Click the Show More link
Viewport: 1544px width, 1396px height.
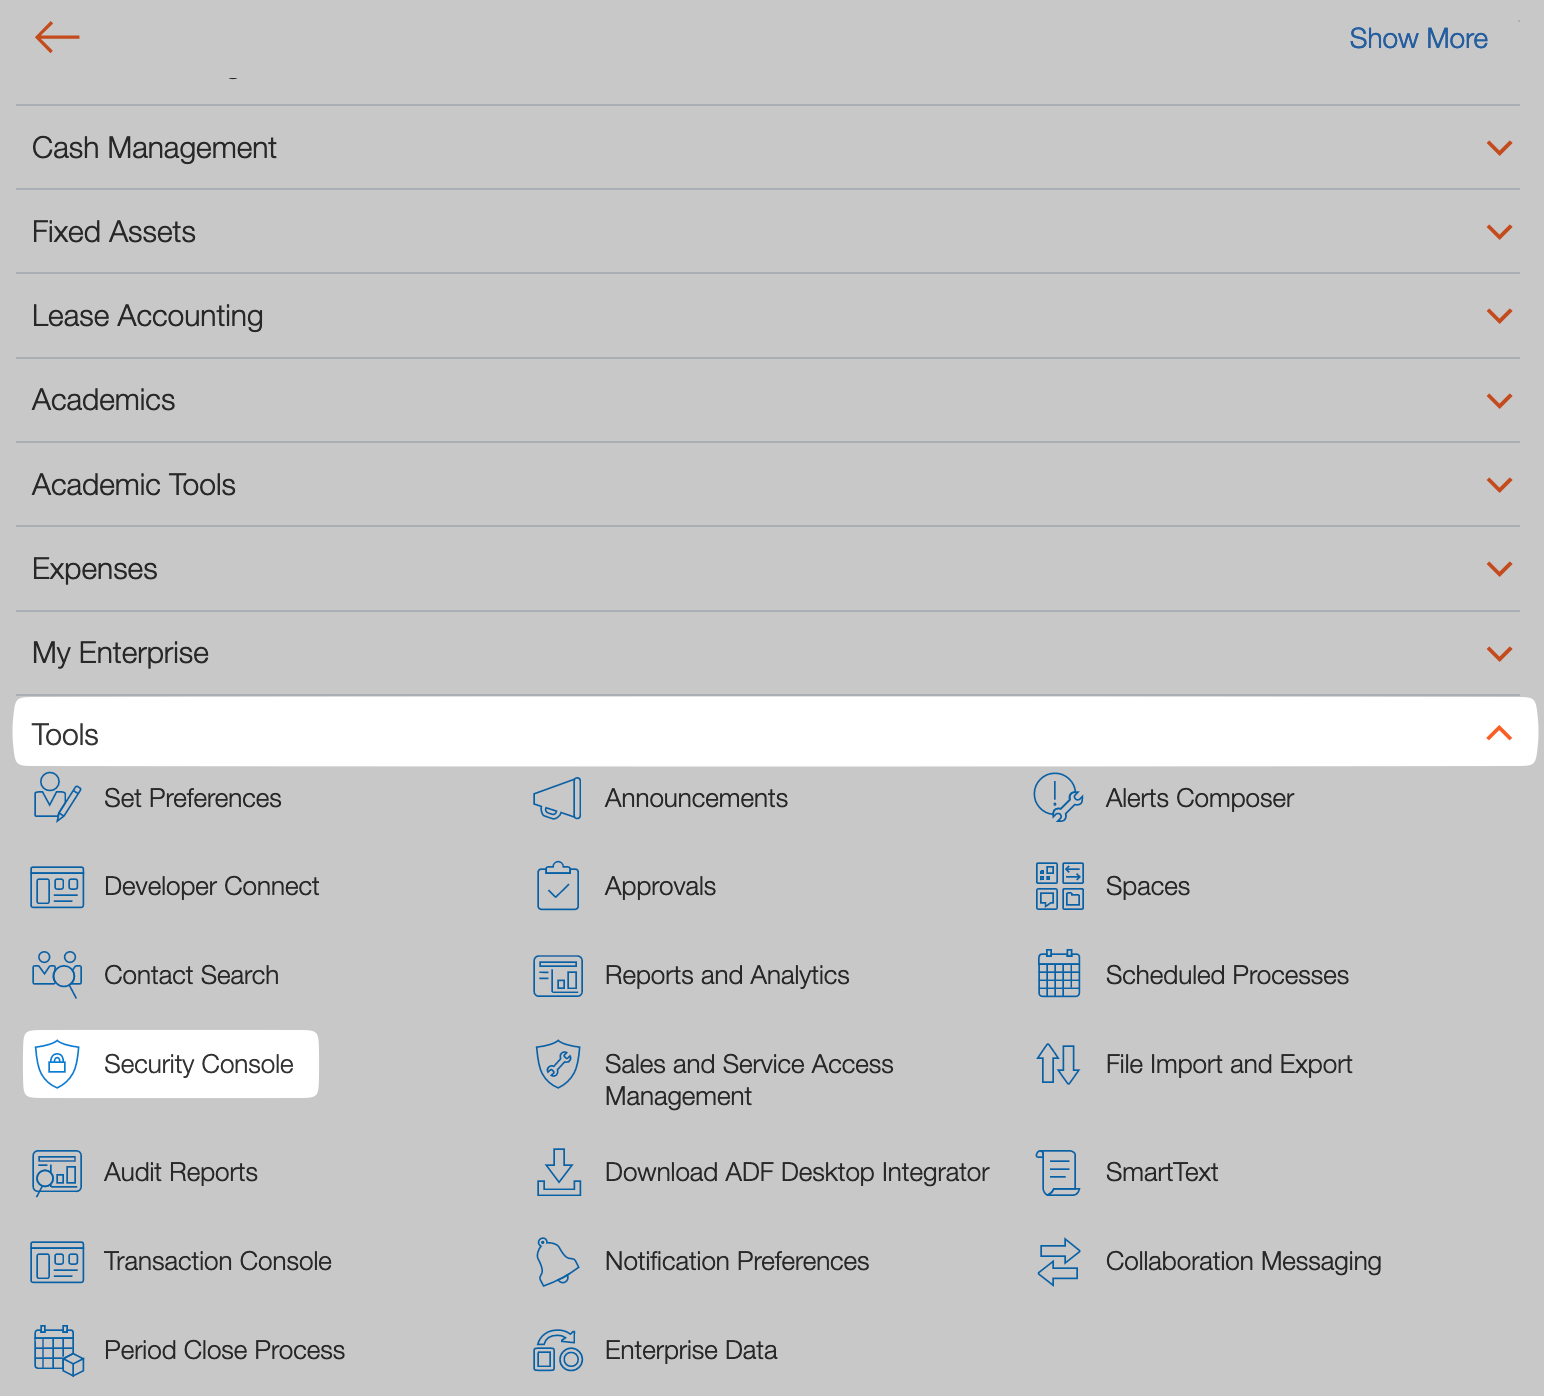point(1417,39)
